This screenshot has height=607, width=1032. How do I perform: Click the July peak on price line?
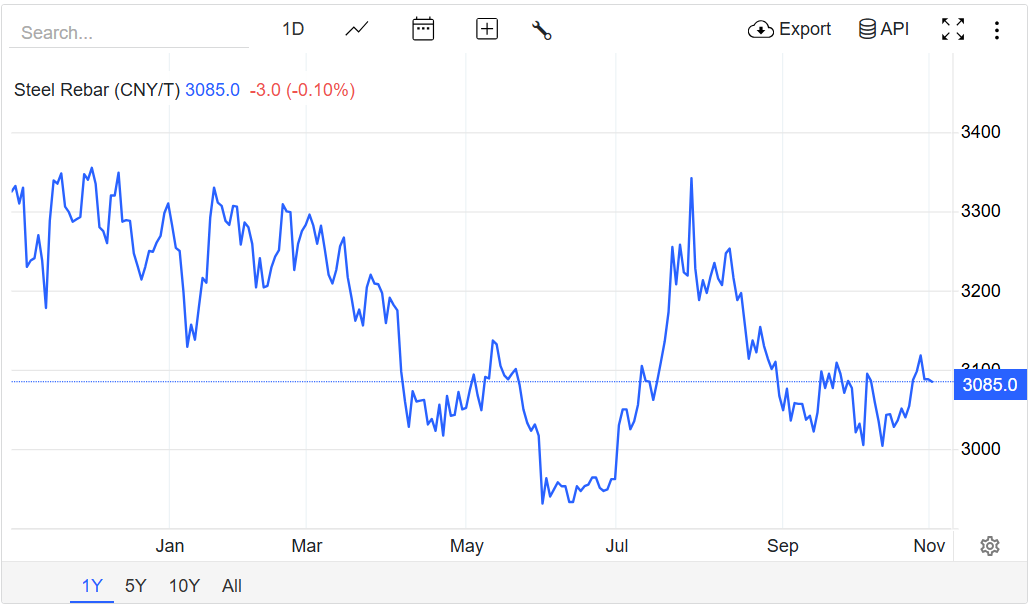pyautogui.click(x=691, y=179)
